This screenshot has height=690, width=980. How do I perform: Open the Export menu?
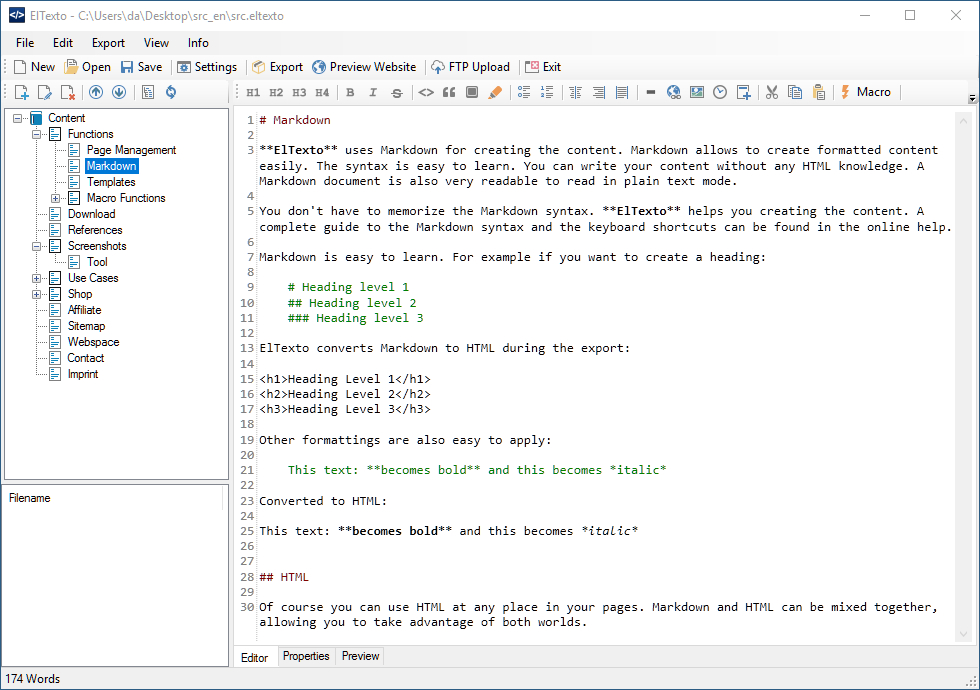108,43
